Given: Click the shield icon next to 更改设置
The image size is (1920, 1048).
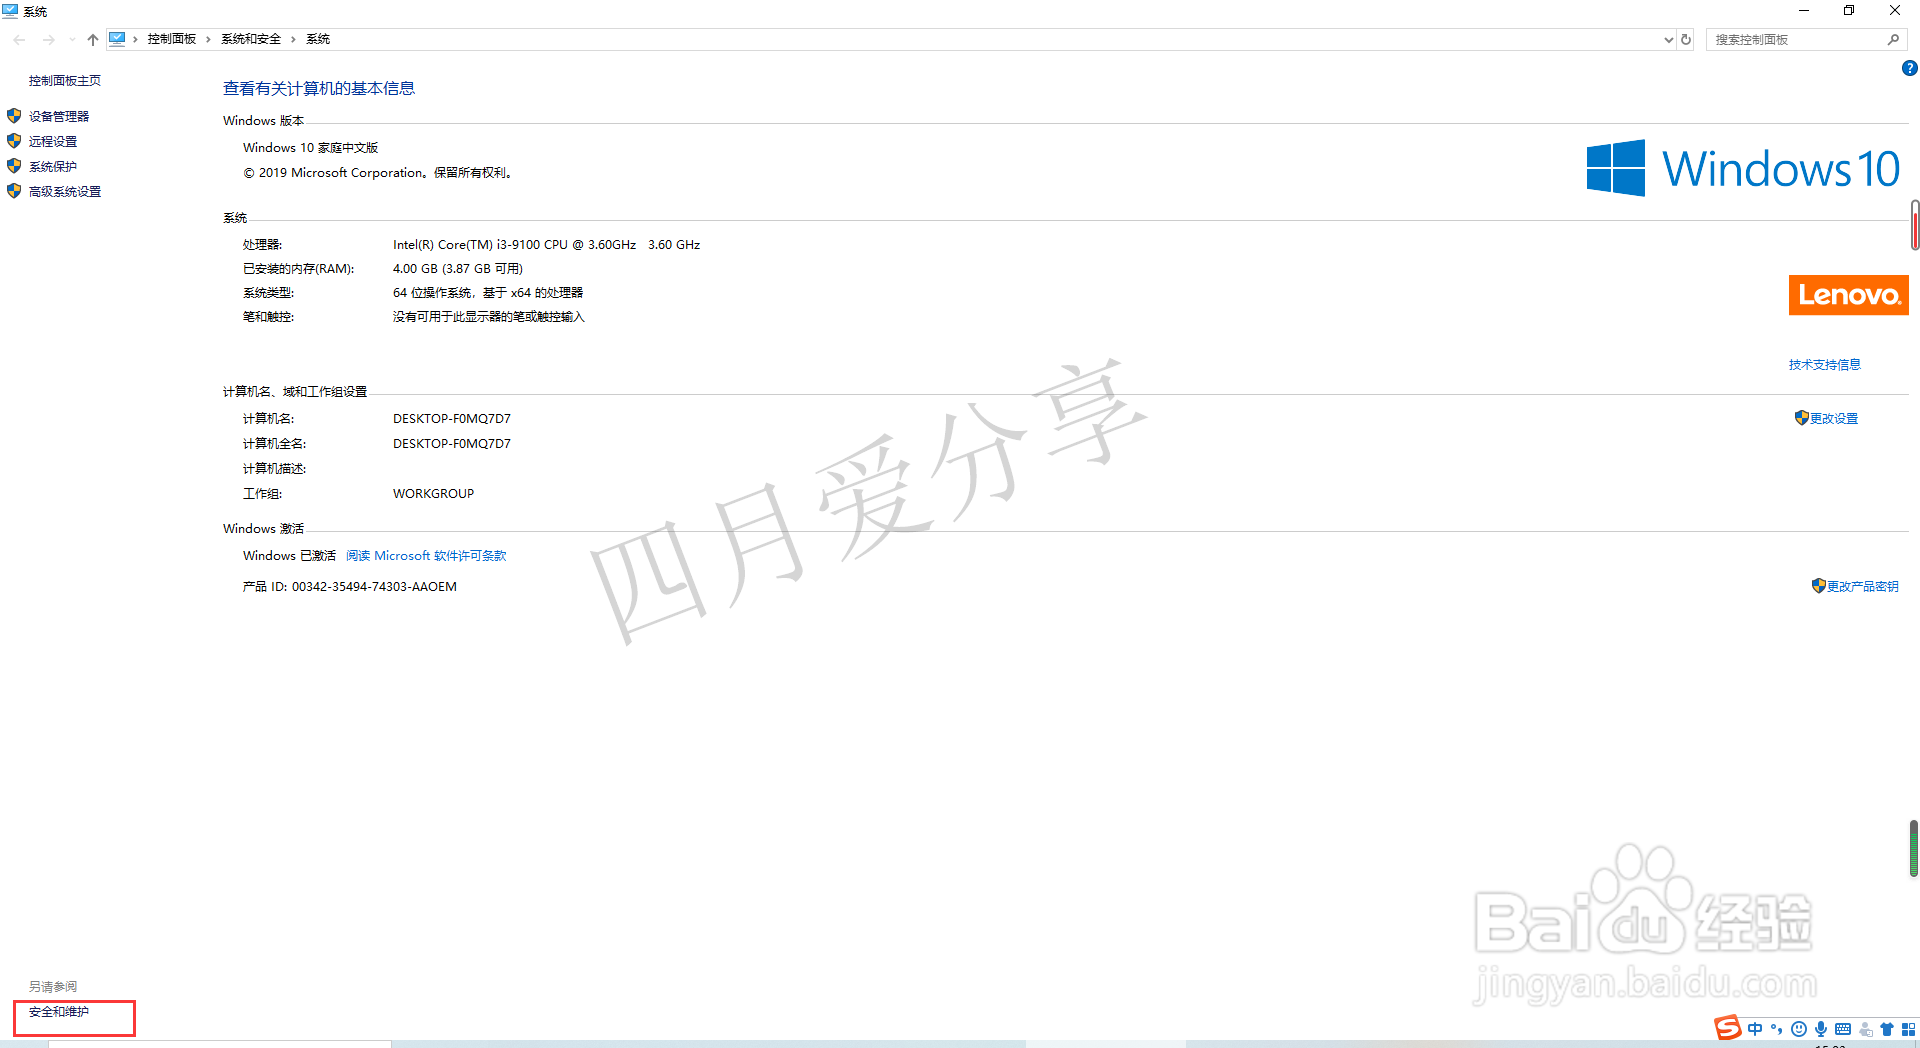Looking at the screenshot, I should (1802, 418).
